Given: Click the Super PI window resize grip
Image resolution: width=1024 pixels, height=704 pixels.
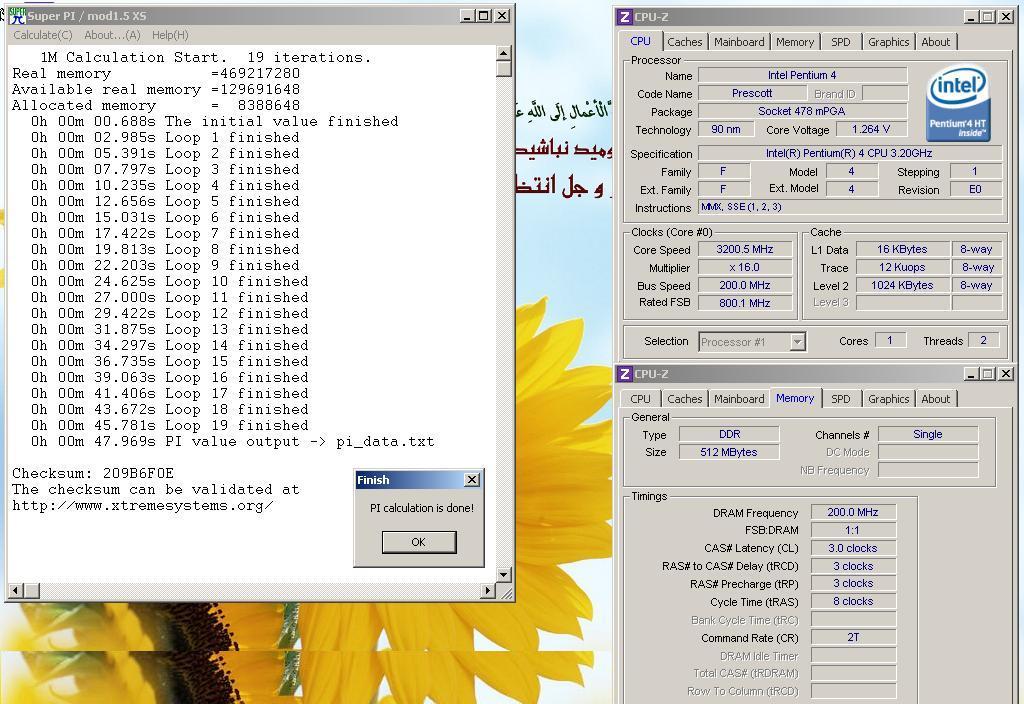Looking at the screenshot, I should click(x=505, y=592).
